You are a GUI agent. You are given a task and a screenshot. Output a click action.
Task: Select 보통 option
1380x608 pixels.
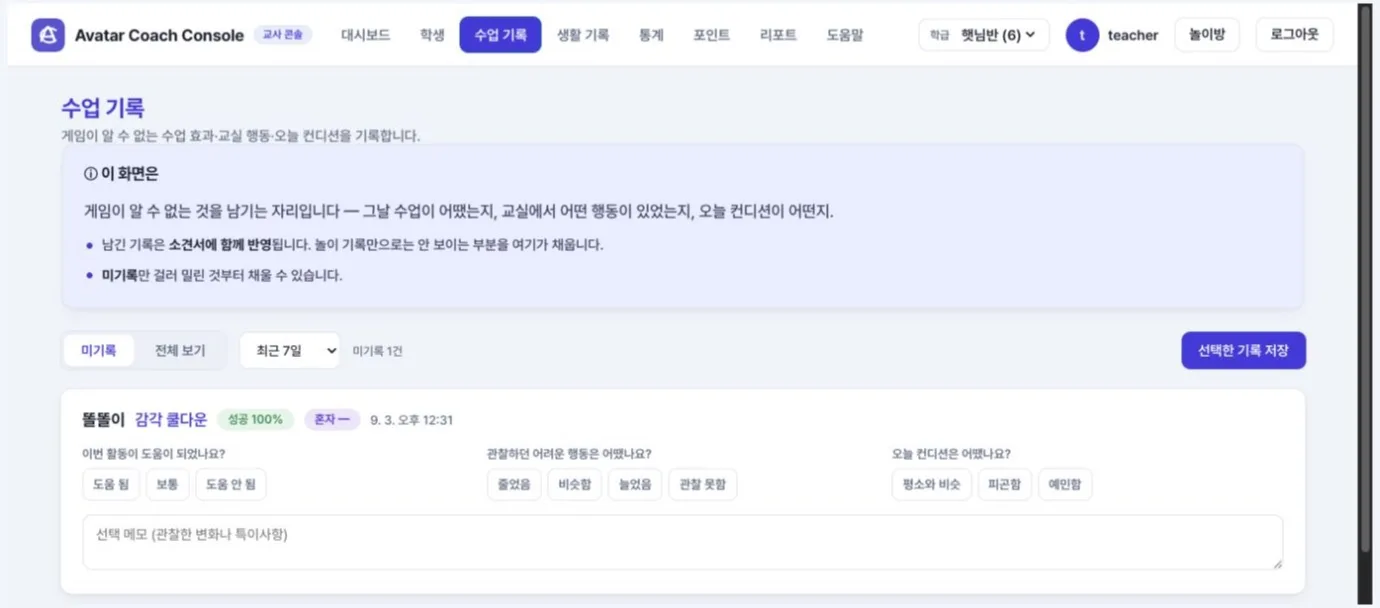coord(167,484)
